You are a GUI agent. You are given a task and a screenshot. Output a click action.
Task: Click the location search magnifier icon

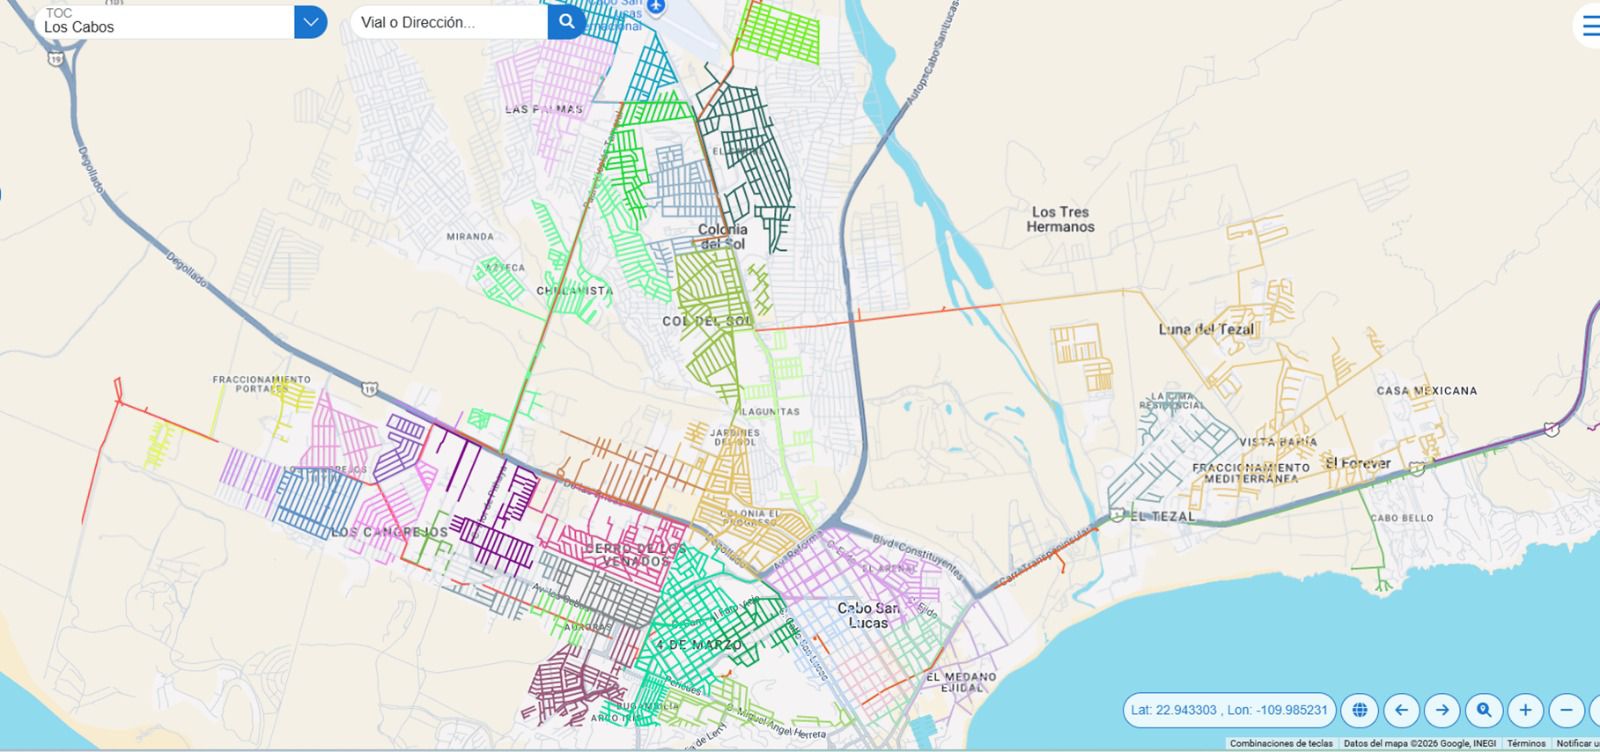[x=1484, y=710]
